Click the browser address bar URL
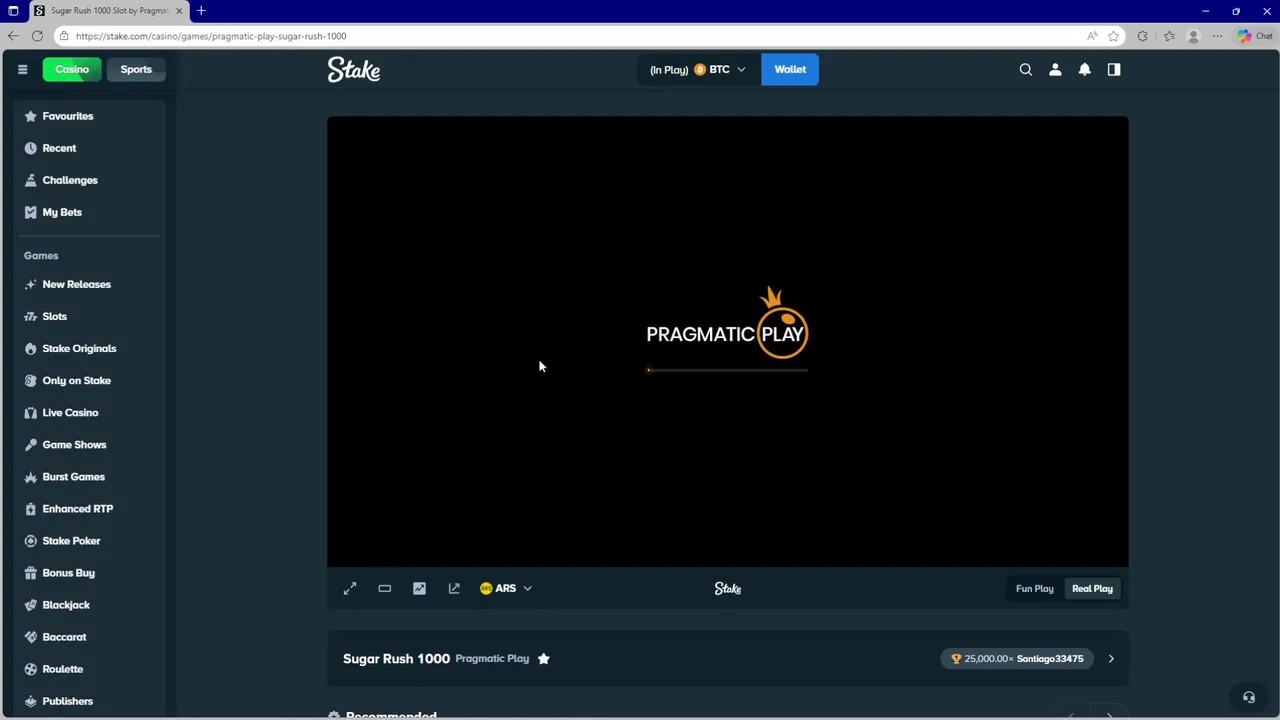The width and height of the screenshot is (1280, 720). 211,36
